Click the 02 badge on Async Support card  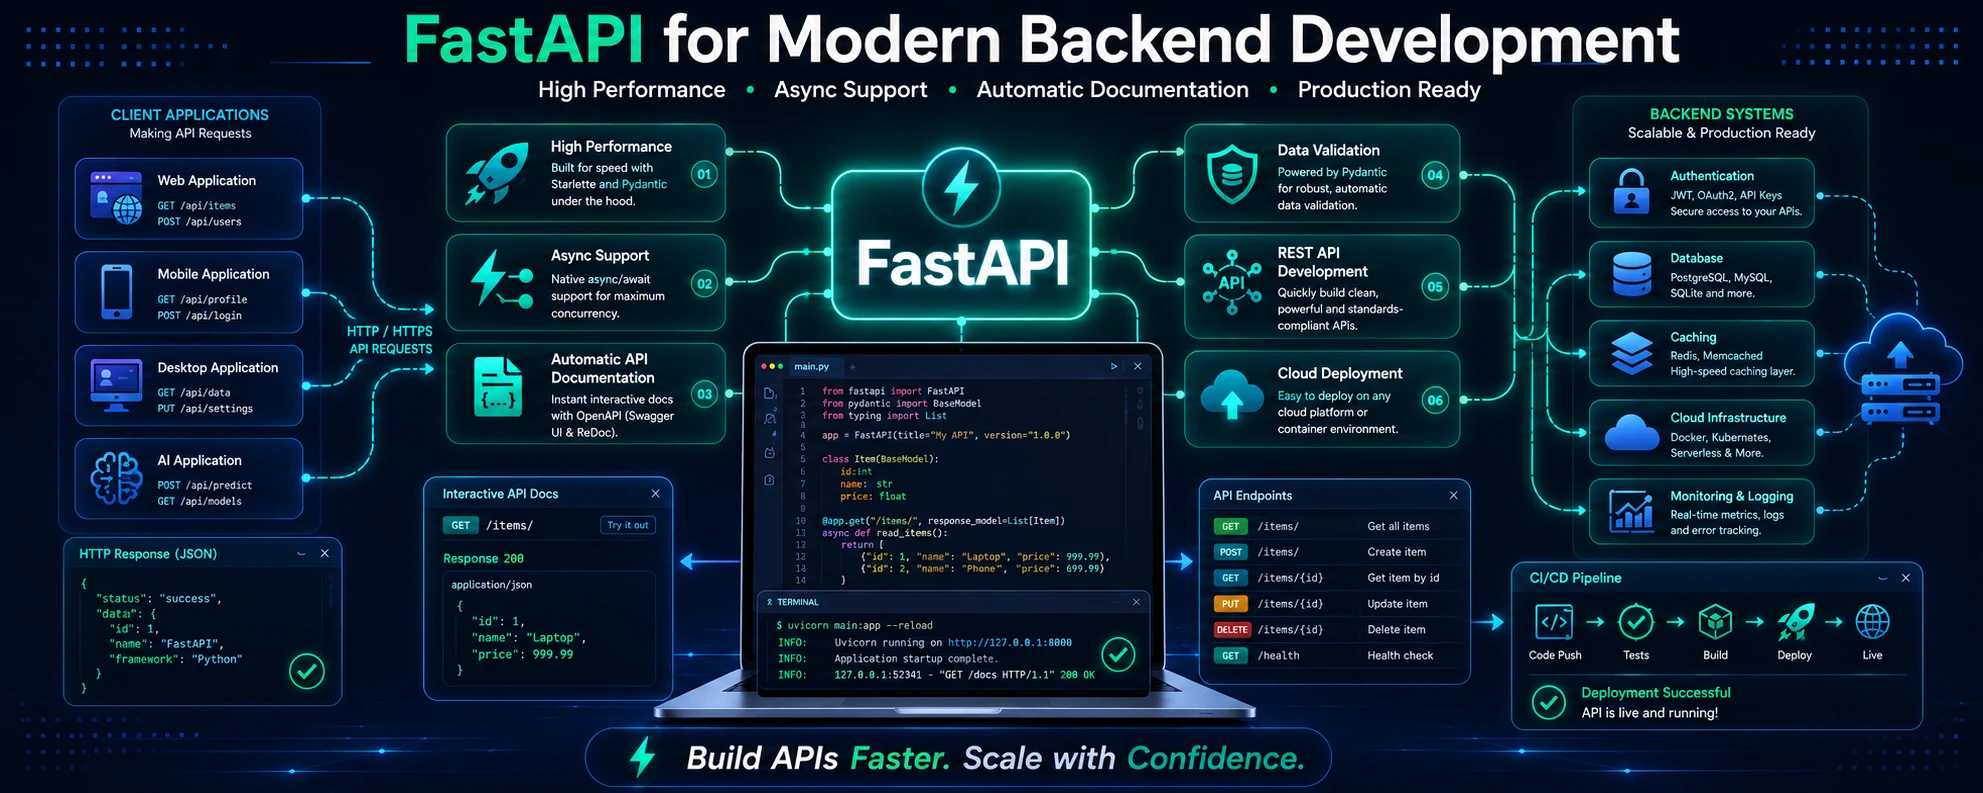705,284
